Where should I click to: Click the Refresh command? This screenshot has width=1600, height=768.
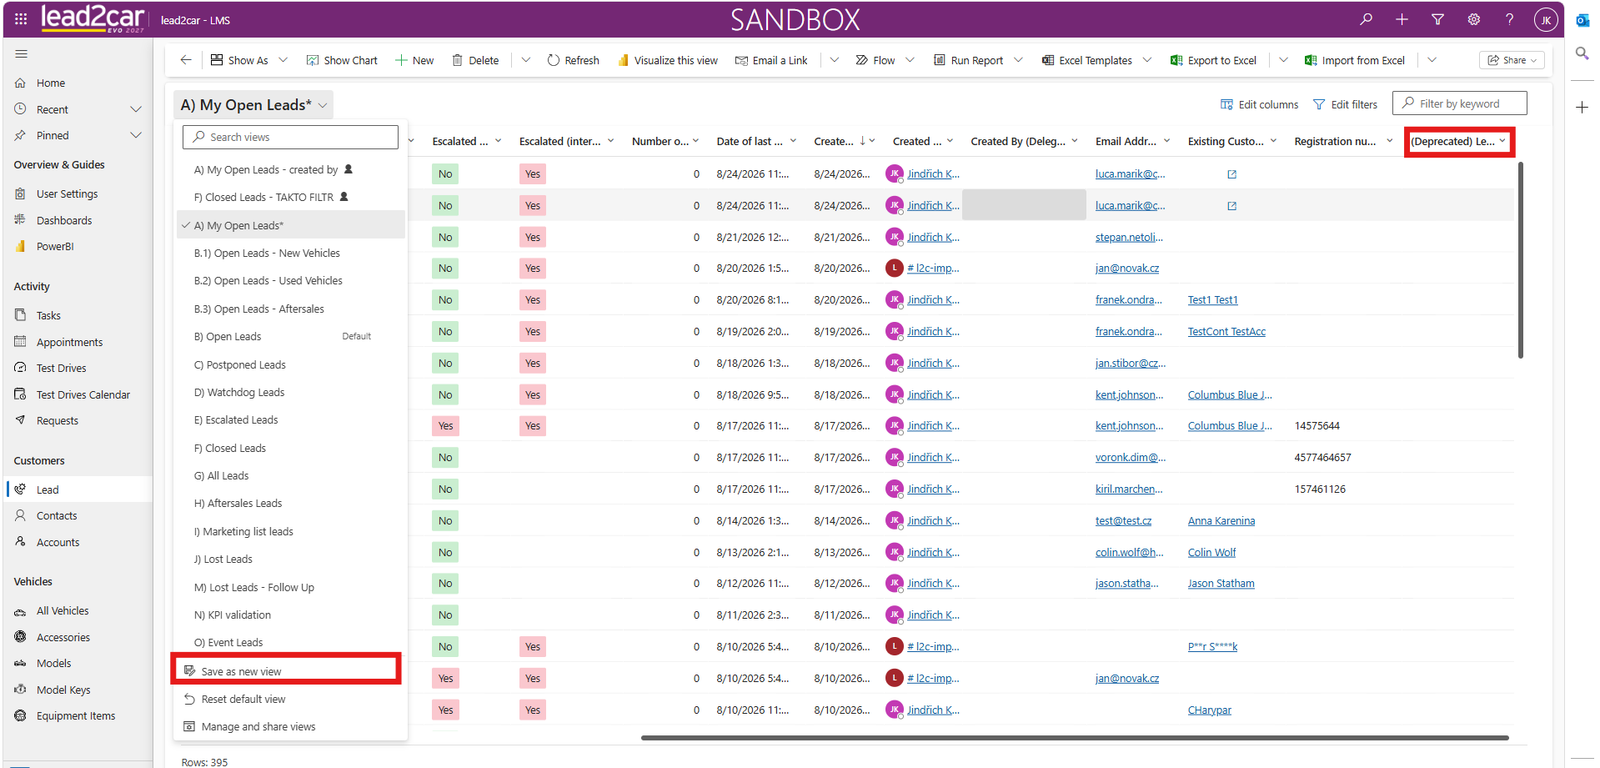(574, 60)
